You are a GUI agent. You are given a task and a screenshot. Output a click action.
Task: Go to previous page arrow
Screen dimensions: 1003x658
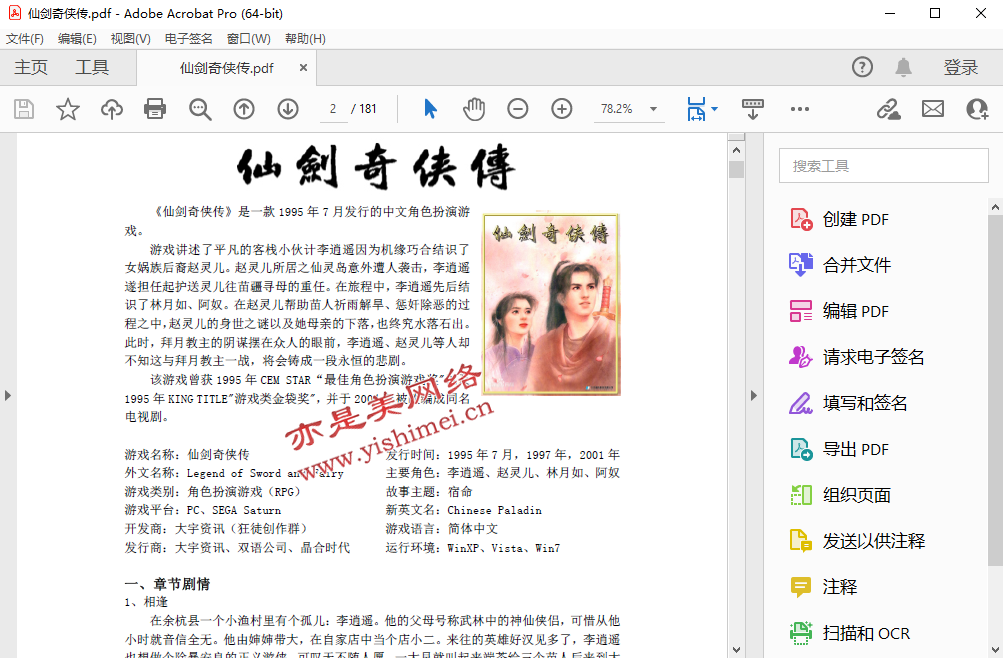click(x=244, y=109)
